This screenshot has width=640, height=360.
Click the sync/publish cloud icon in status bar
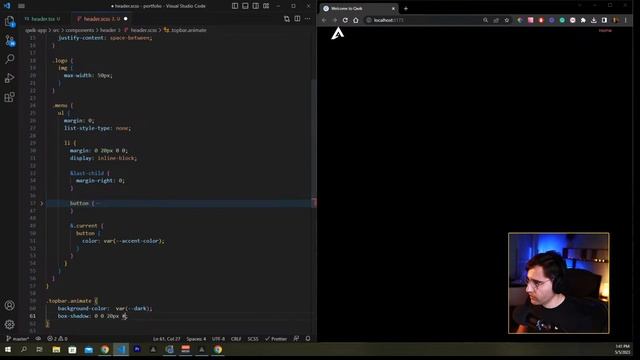point(38,339)
